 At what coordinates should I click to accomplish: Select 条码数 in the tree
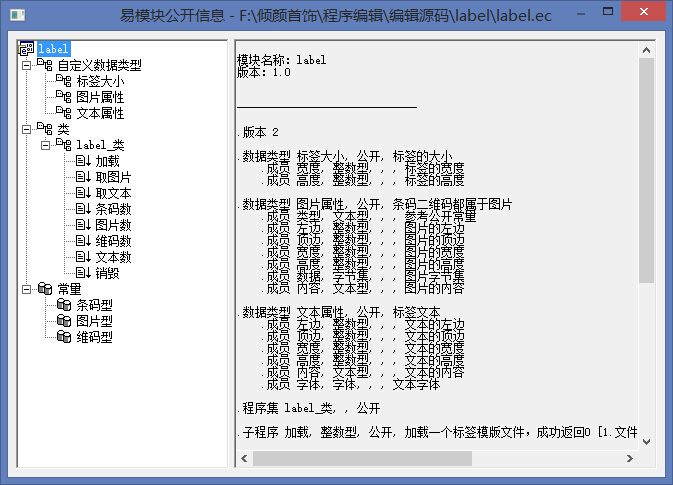pyautogui.click(x=113, y=209)
